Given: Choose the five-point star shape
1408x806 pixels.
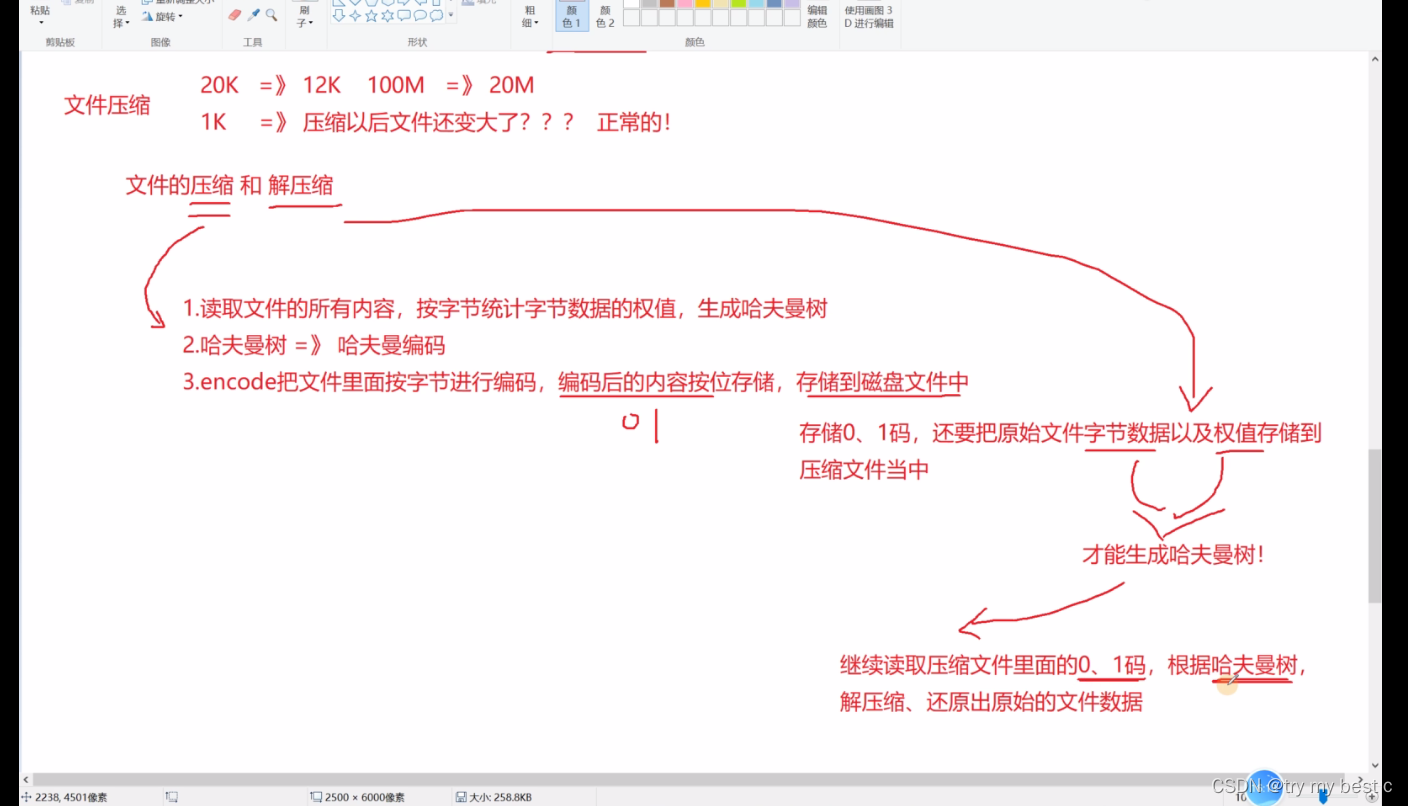Looking at the screenshot, I should pyautogui.click(x=371, y=15).
